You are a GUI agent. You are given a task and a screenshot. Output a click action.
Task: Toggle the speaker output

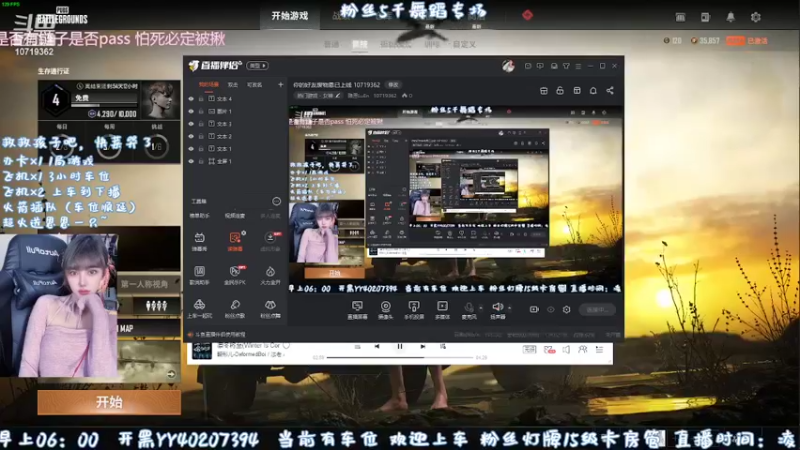point(497,310)
